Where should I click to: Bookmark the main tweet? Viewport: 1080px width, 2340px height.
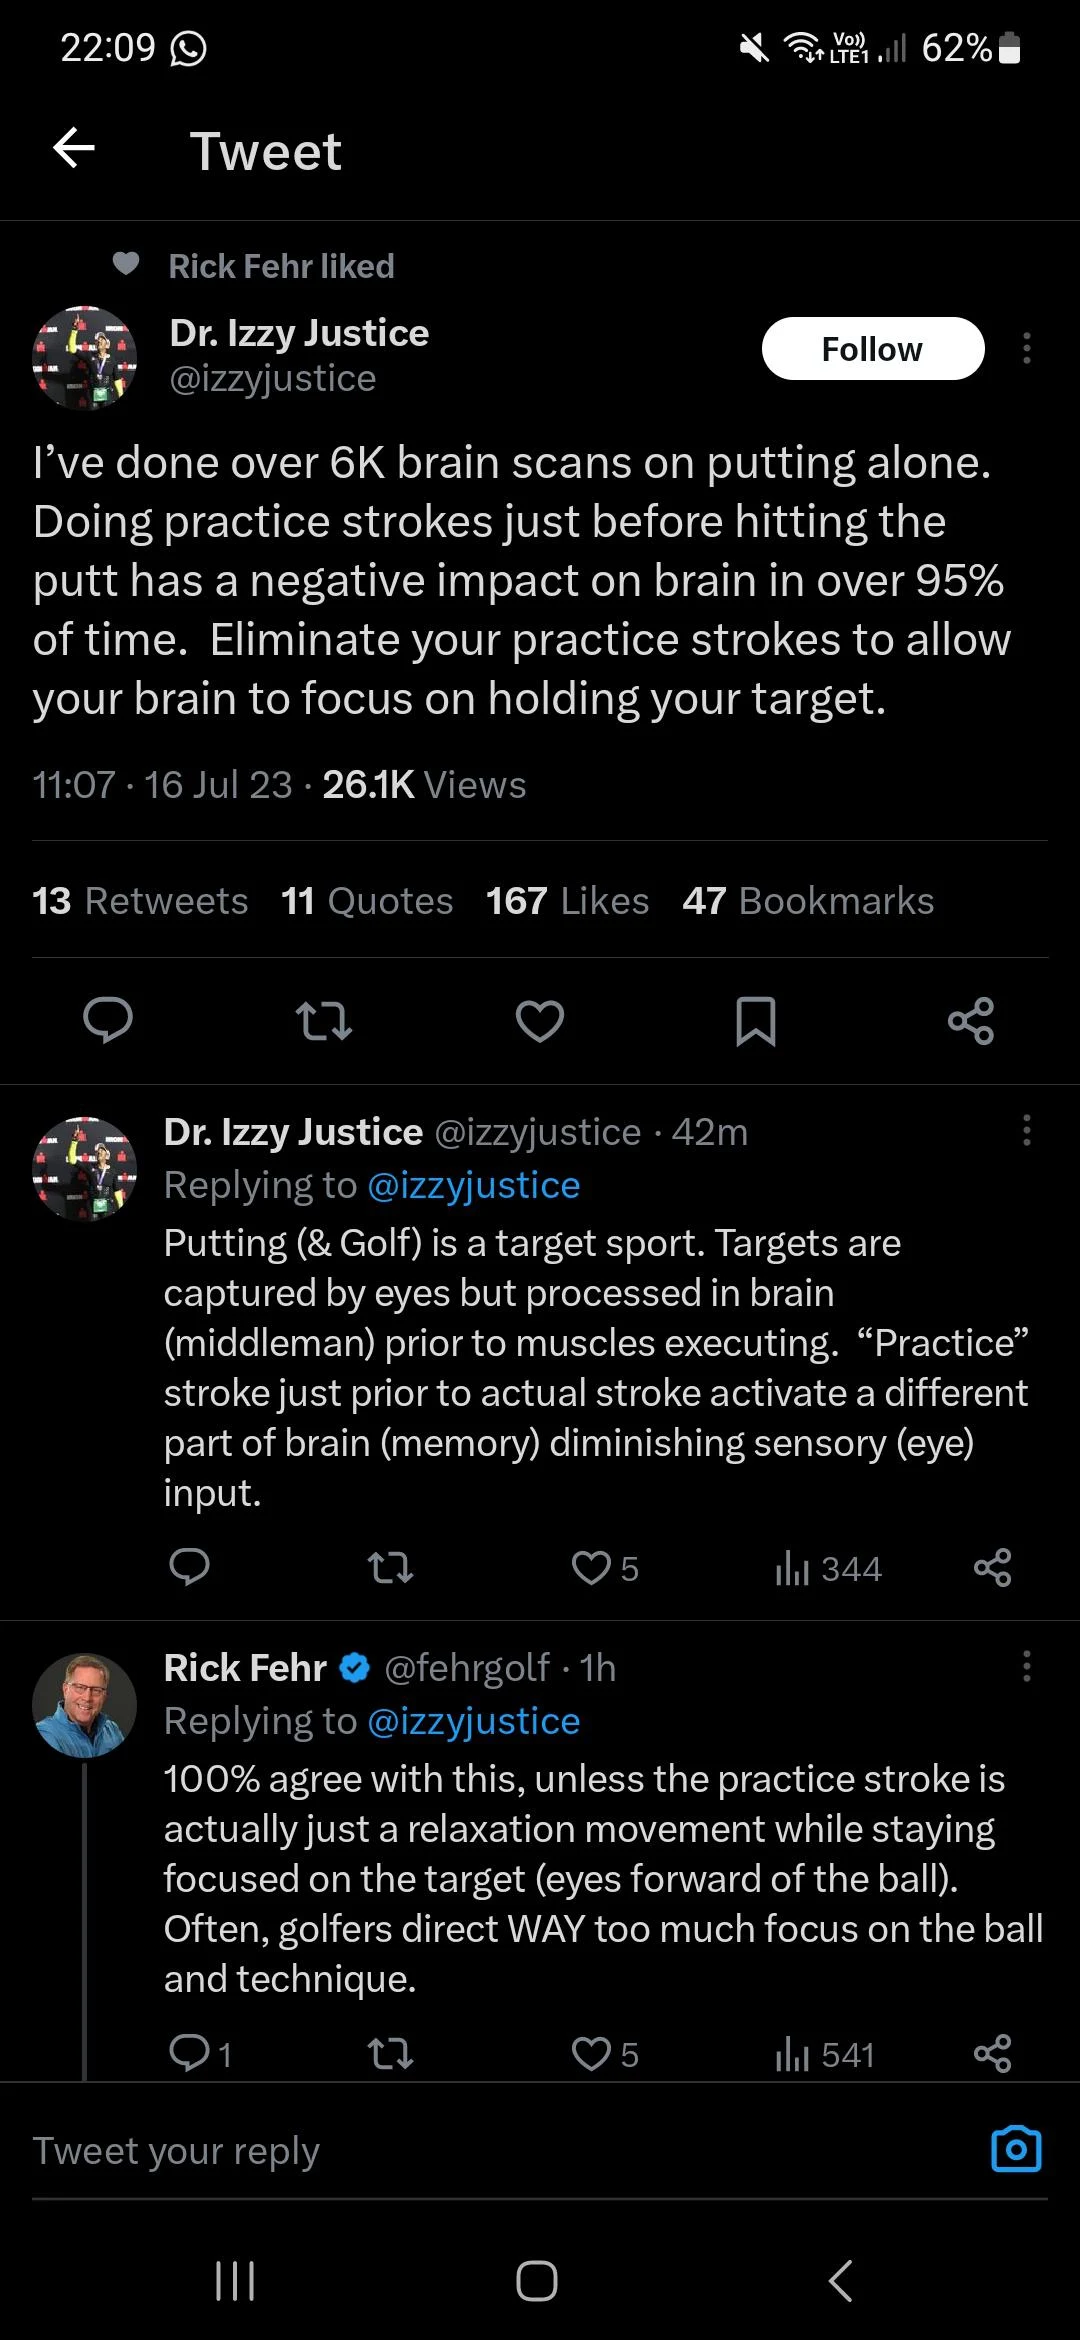(x=756, y=1020)
